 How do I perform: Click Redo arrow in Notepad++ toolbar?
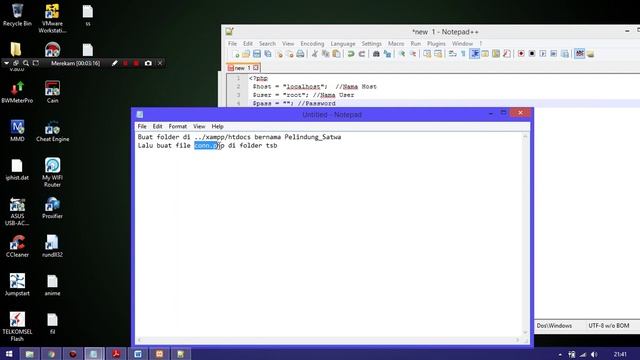[x=362, y=54]
